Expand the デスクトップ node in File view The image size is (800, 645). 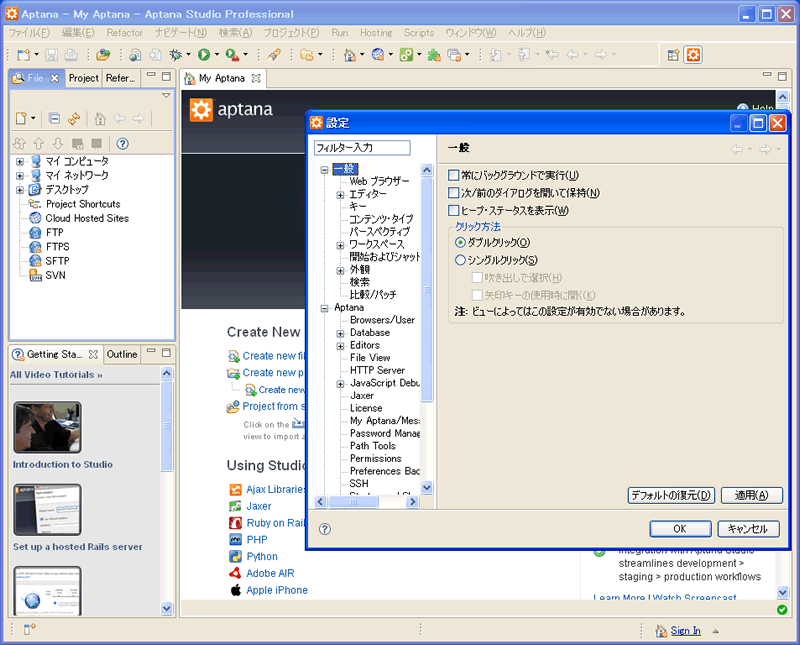click(x=19, y=190)
